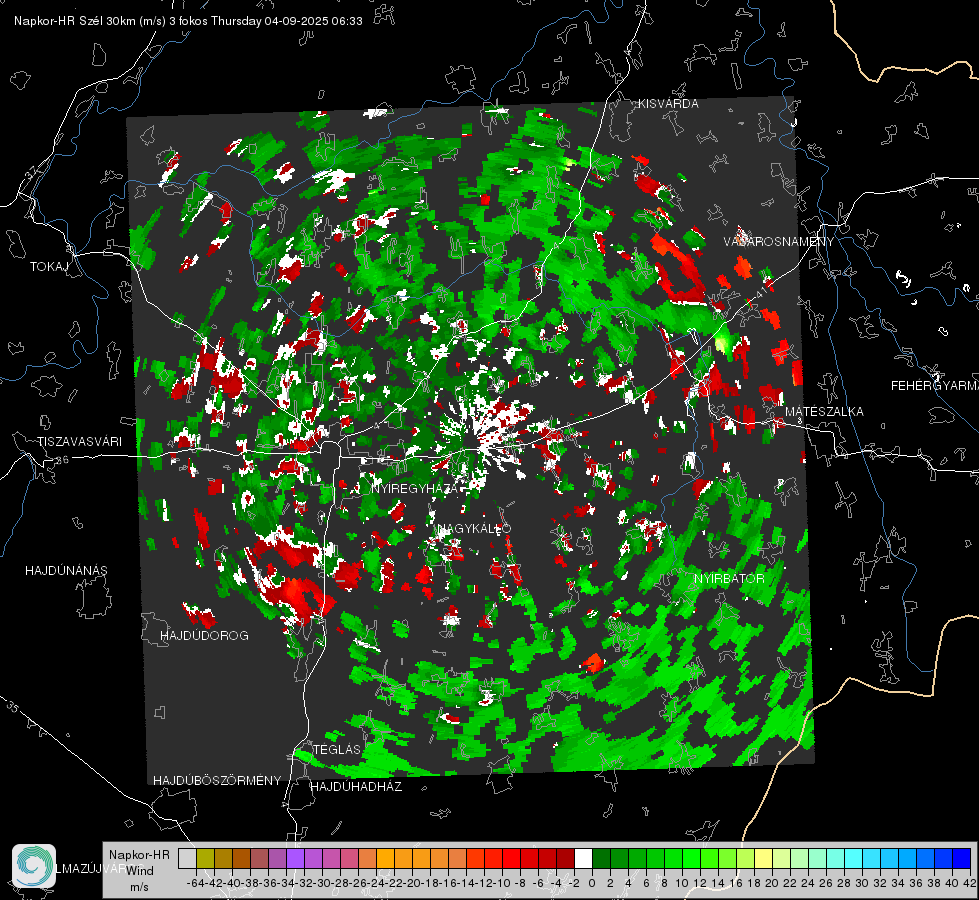
Task: Select the HAJDÚBÖSZÖRMÉNY city label
Action: [217, 781]
